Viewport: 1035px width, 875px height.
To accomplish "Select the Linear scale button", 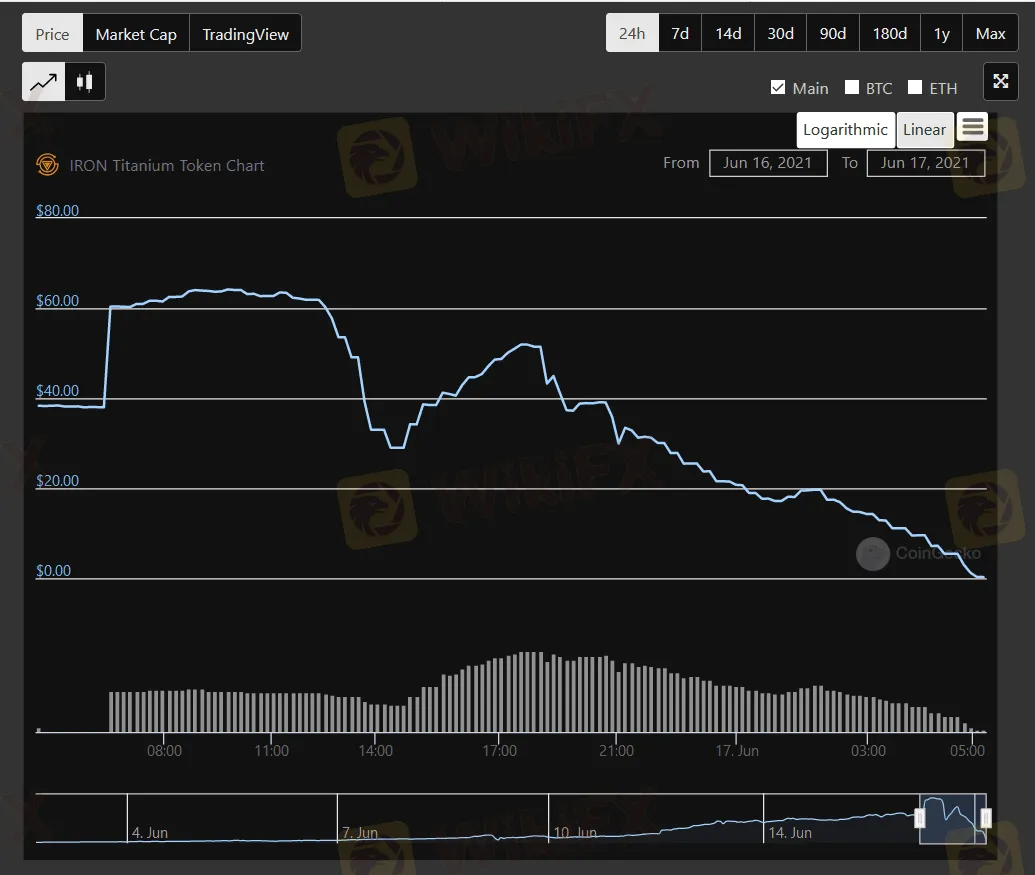I will [924, 130].
